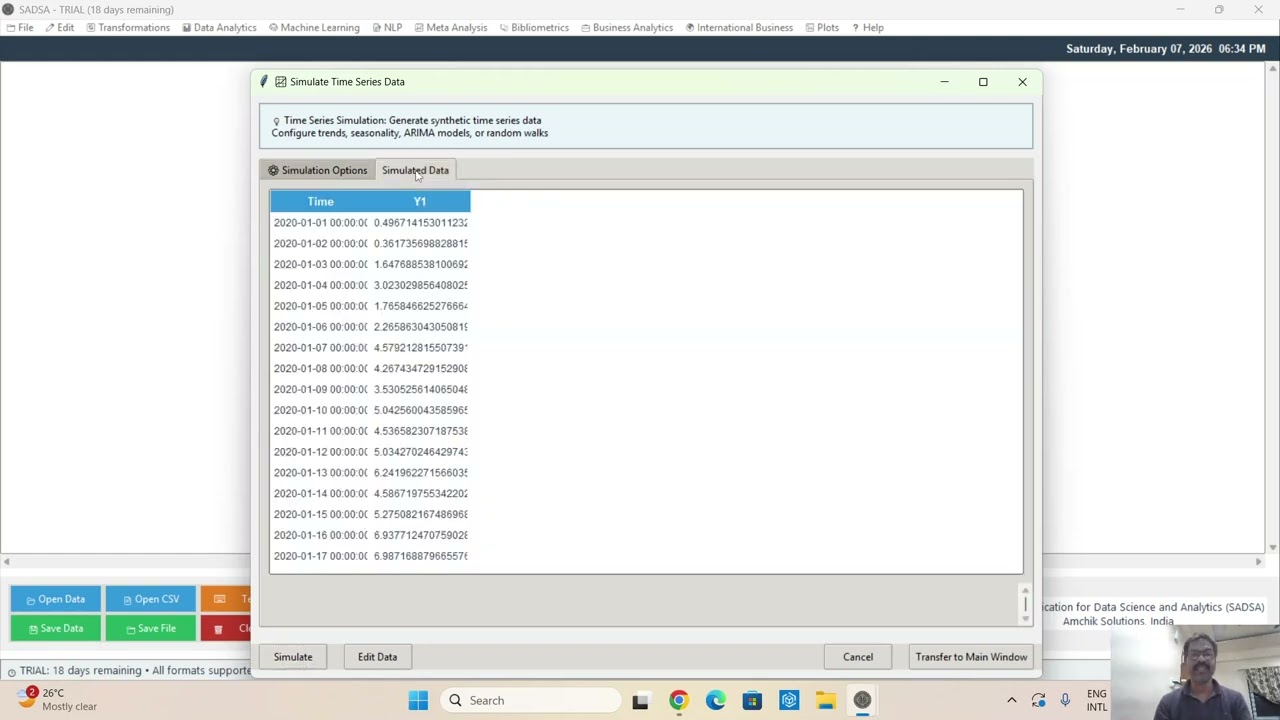The height and width of the screenshot is (720, 1280).
Task: Click the ENG INTL language indicator
Action: click(x=1097, y=700)
